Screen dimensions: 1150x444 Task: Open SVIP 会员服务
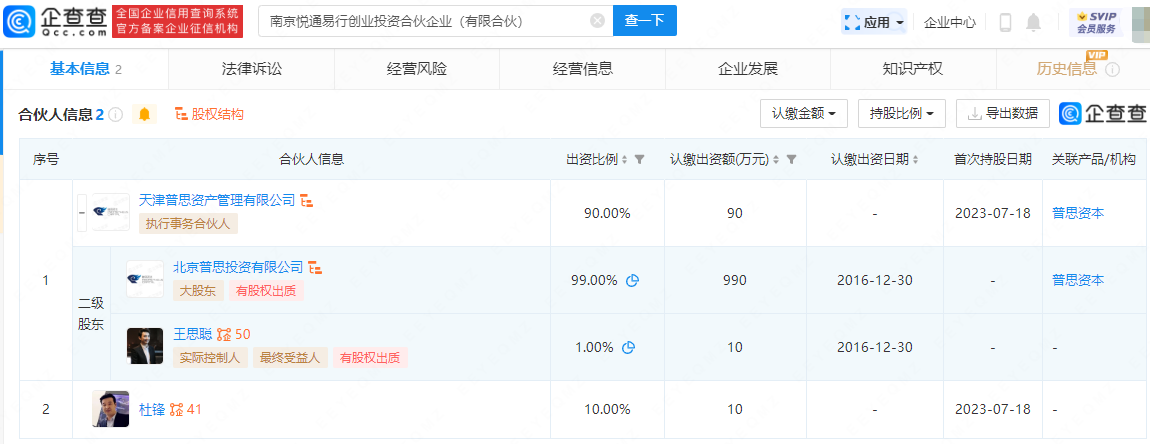pyautogui.click(x=1096, y=23)
